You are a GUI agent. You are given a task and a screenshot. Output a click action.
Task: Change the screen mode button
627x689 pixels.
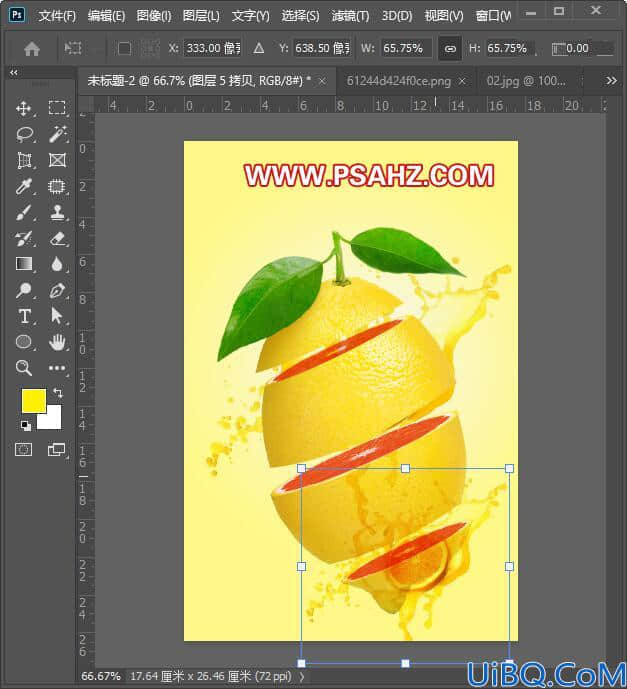click(56, 450)
